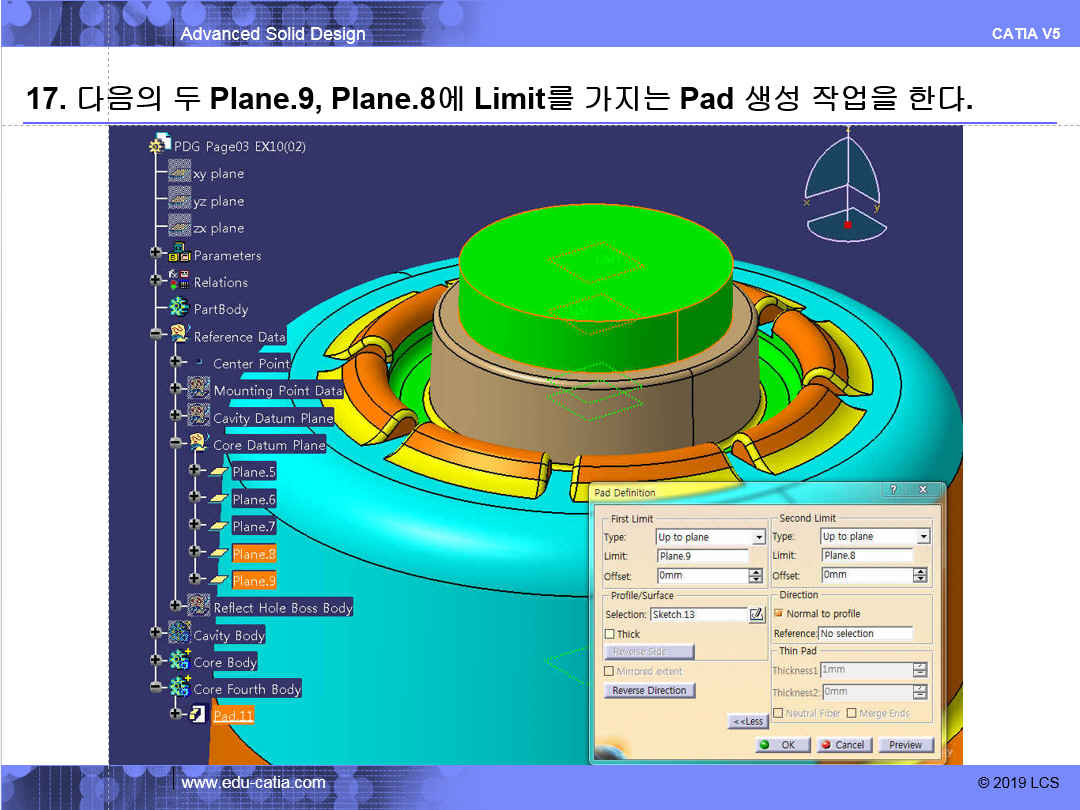
Task: Click the Preview button
Action: point(905,745)
